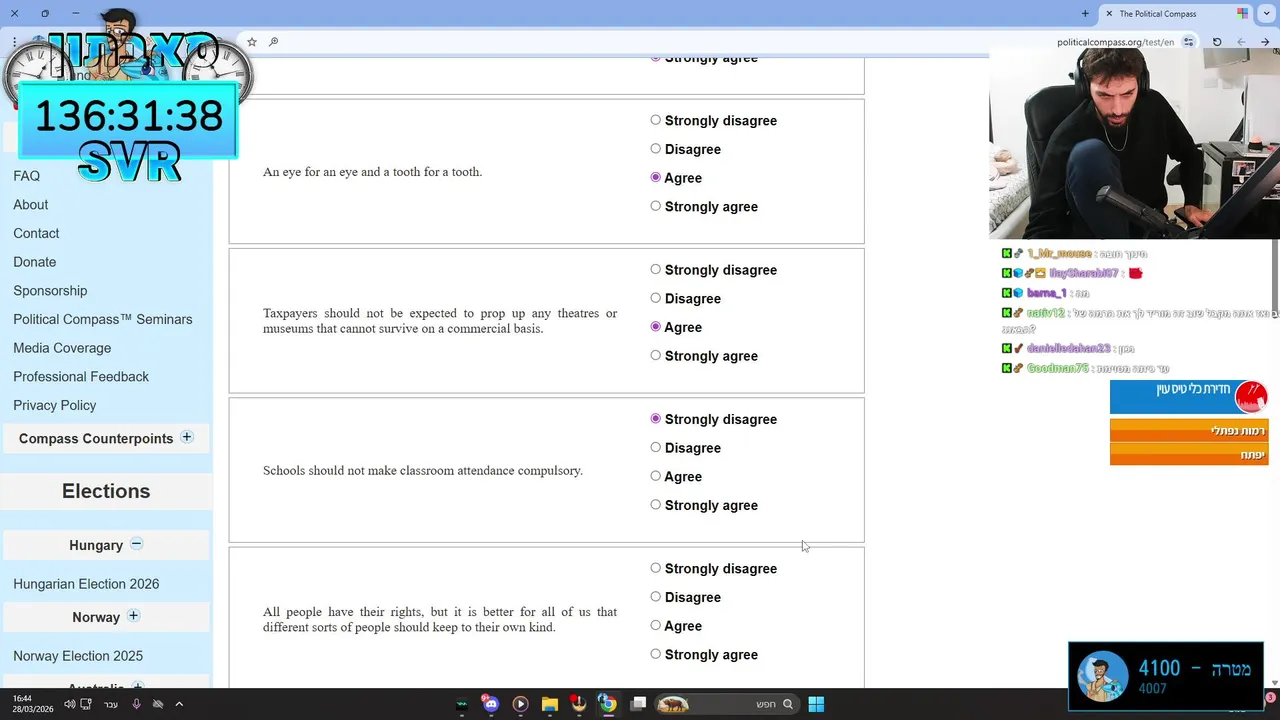1280x720 pixels.
Task: Expand the Norway elections section
Action: 134,616
